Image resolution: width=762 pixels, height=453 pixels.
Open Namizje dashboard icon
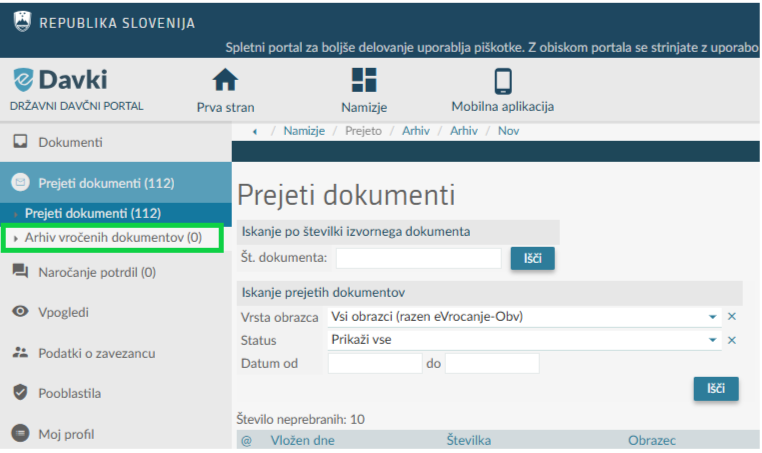point(364,81)
